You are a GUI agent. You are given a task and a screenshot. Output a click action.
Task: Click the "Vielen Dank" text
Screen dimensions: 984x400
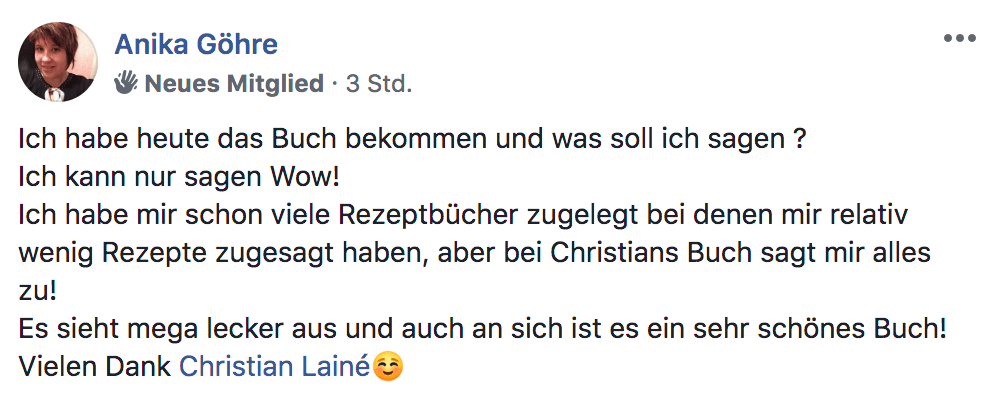(x=95, y=367)
